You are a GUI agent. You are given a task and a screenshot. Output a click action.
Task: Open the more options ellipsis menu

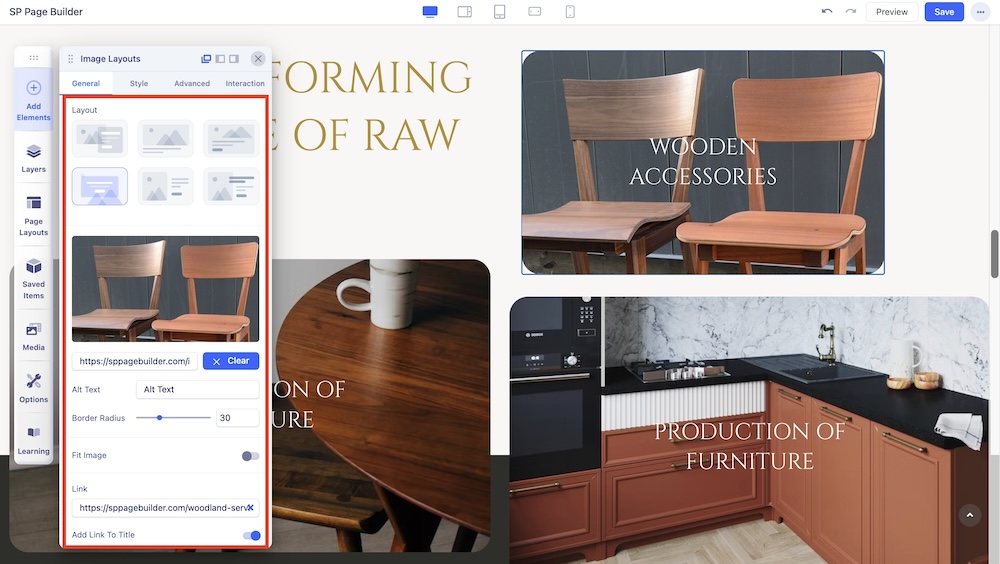pos(979,12)
